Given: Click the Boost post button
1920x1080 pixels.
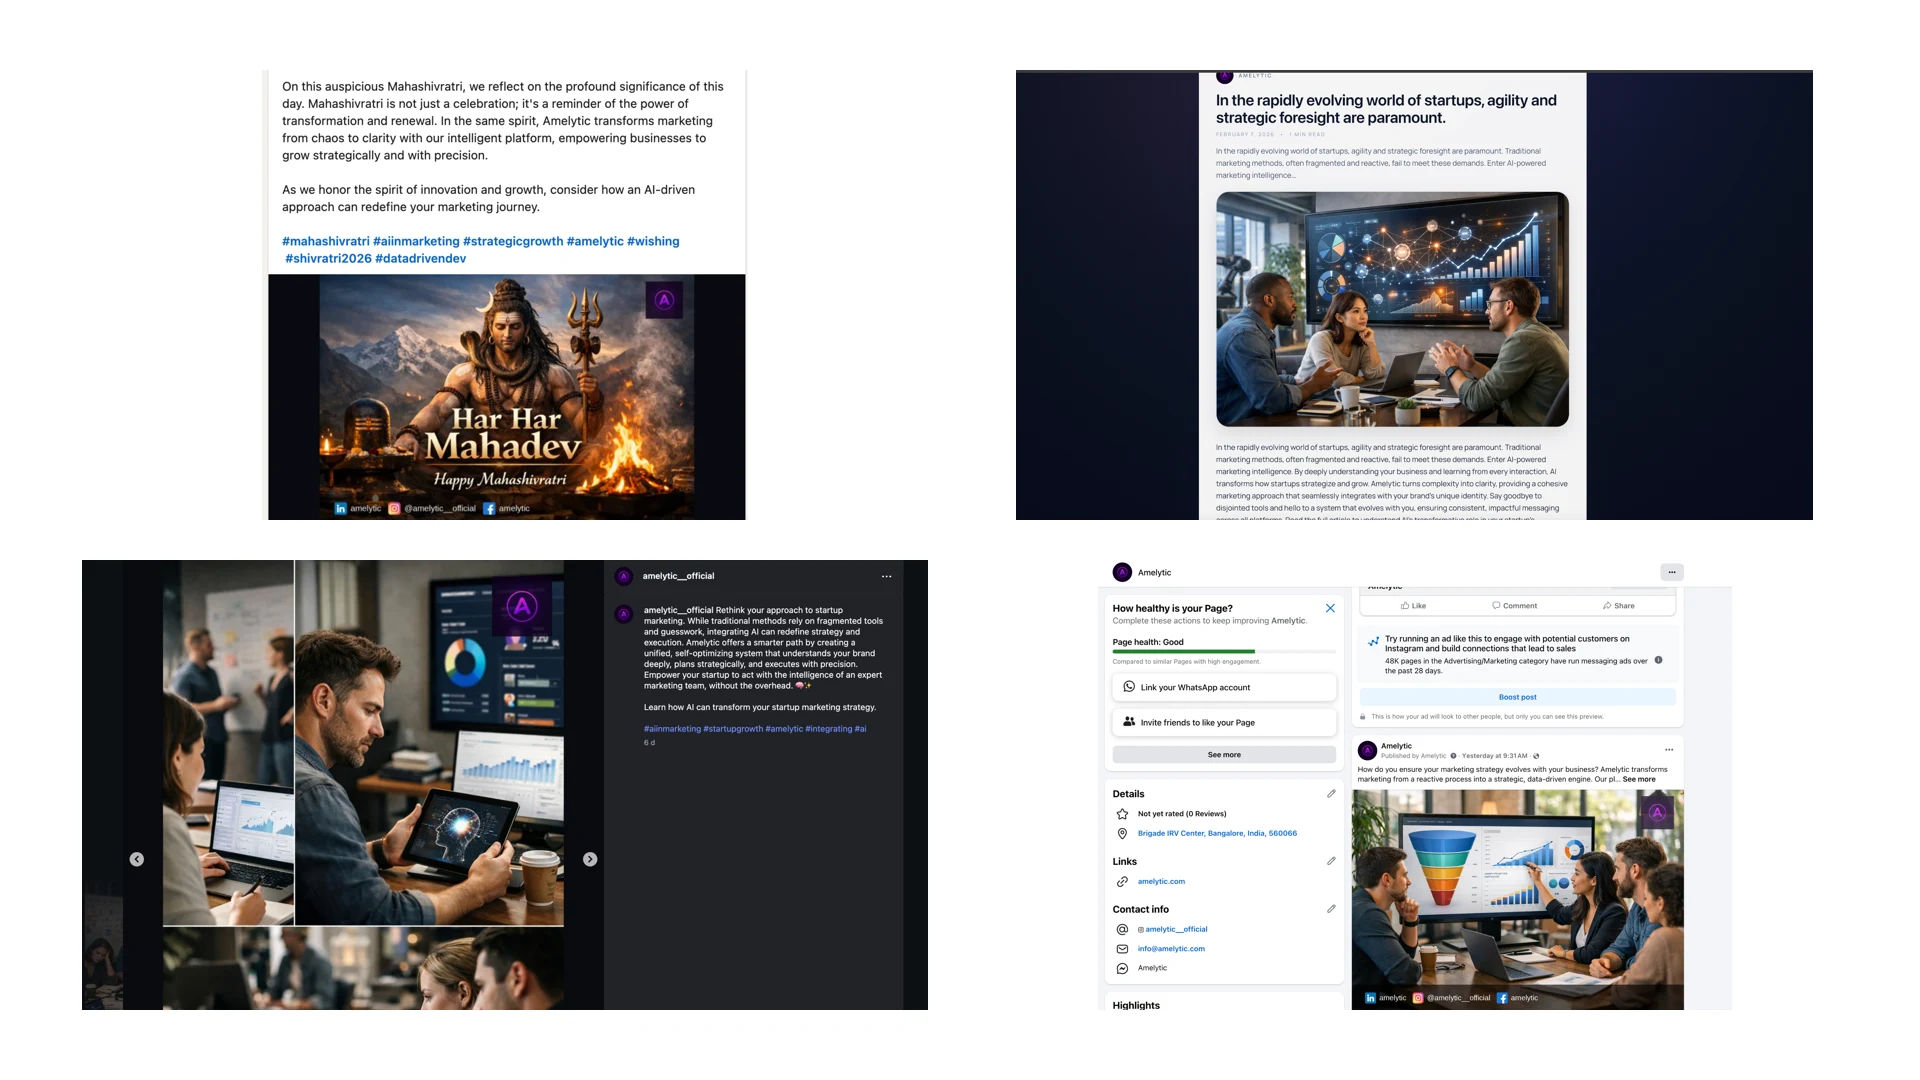Looking at the screenshot, I should 1517,697.
